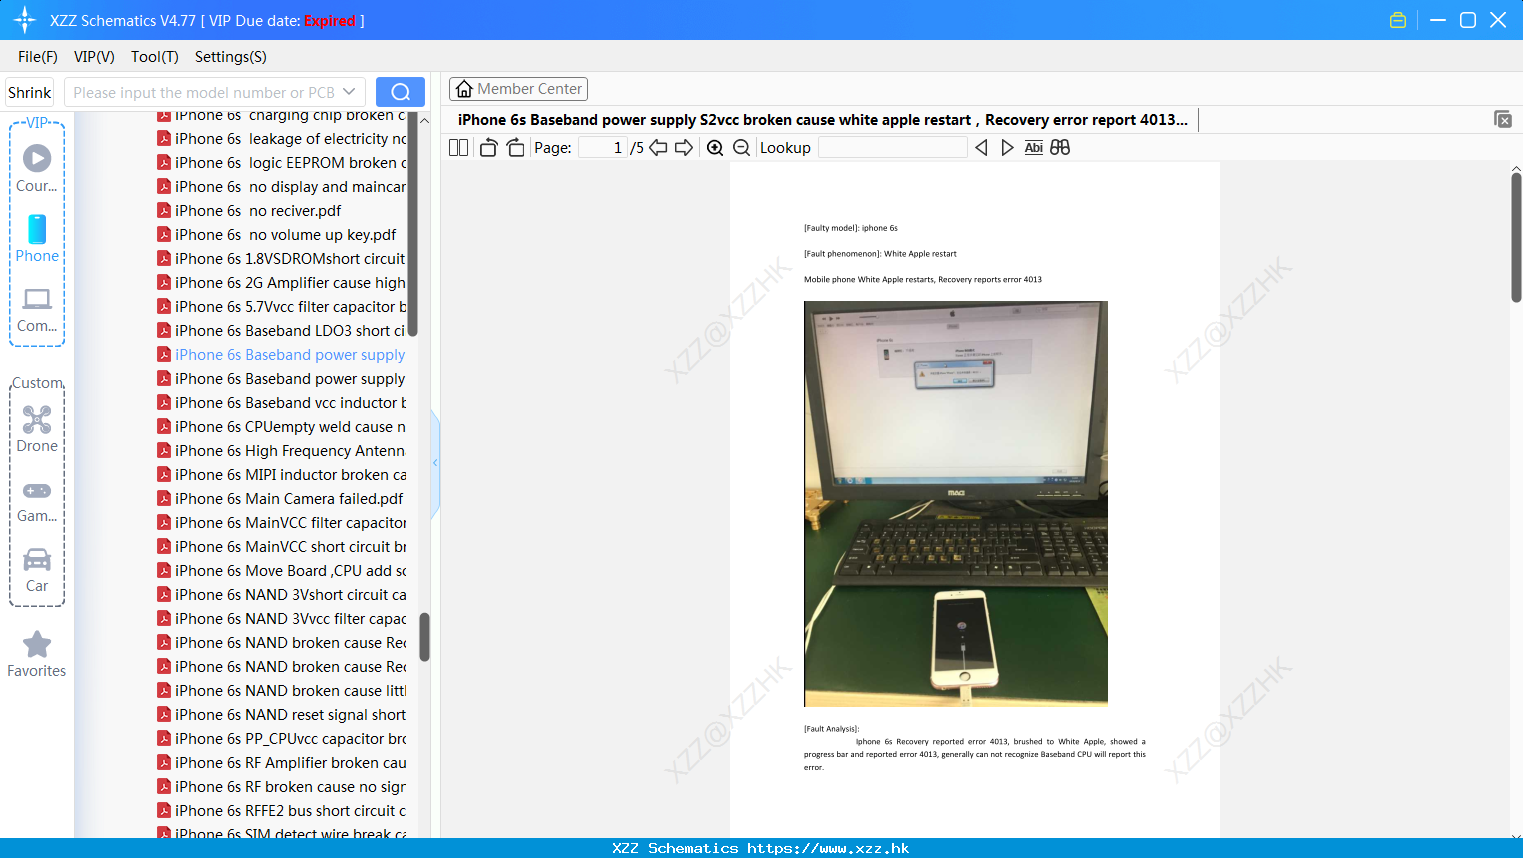Expand model number dropdown arrow
The image size is (1523, 858).
[x=349, y=92]
